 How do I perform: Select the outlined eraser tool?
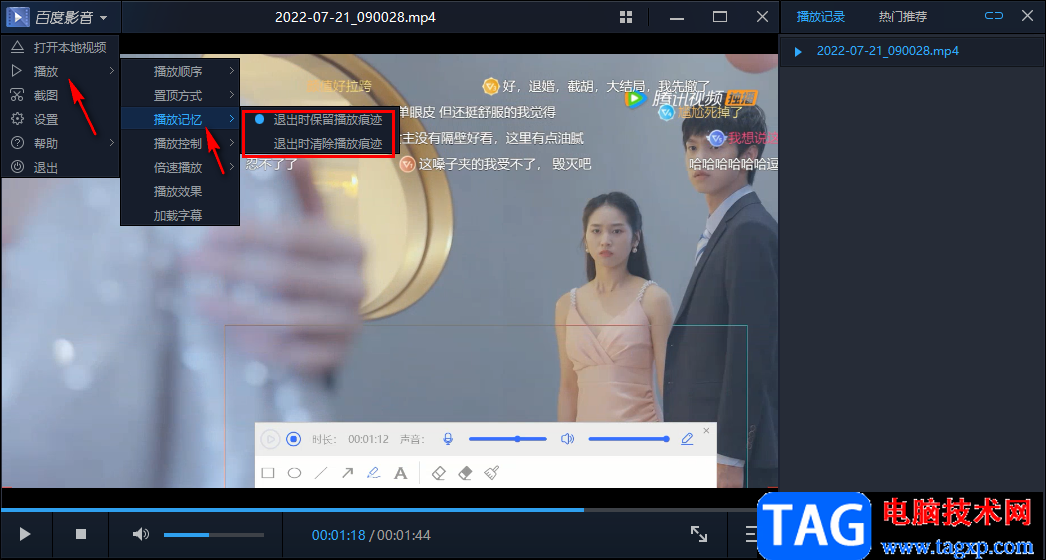(439, 473)
